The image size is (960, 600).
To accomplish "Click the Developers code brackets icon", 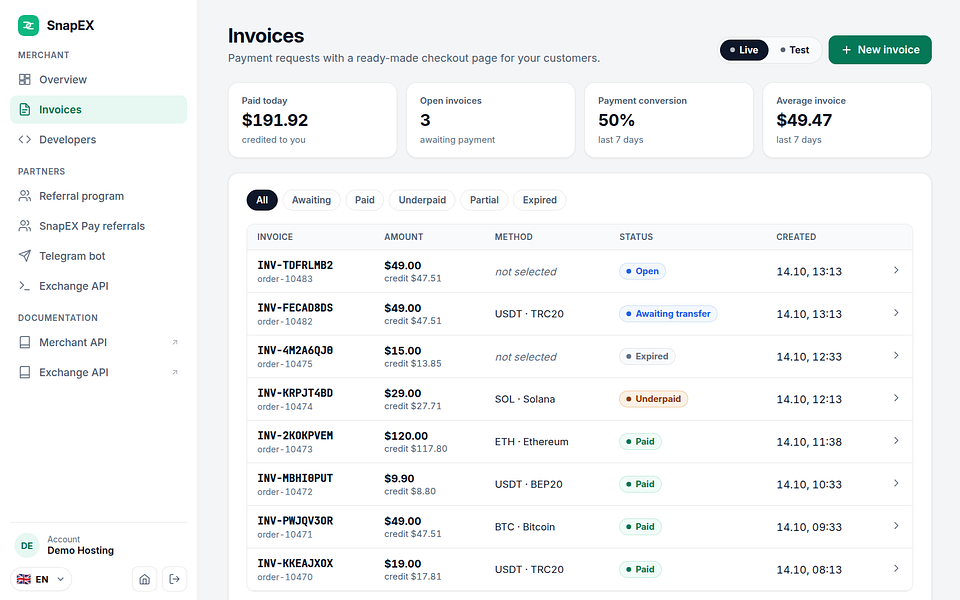I will point(24,140).
